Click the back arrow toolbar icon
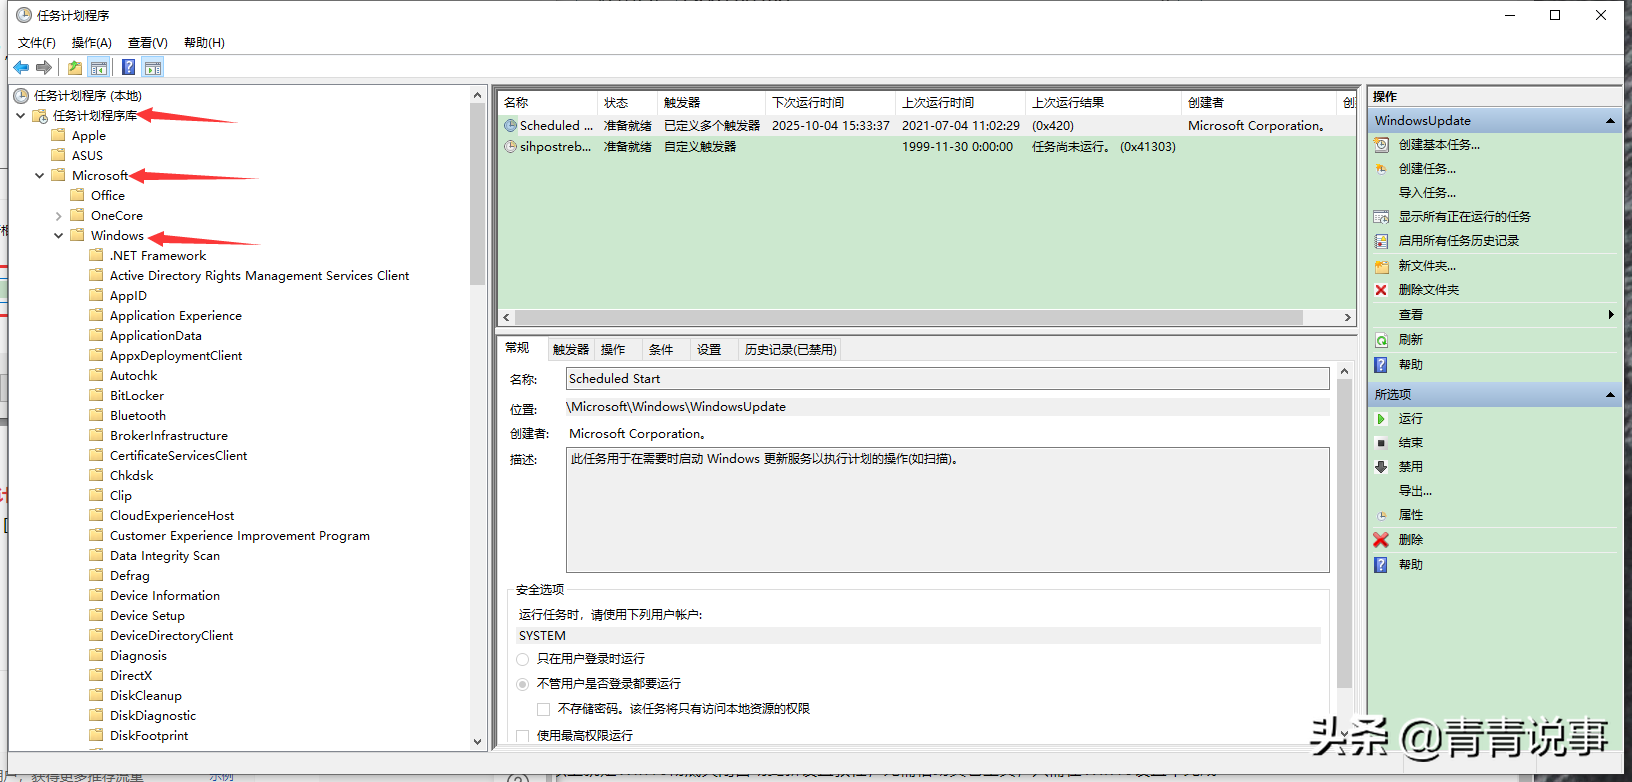The width and height of the screenshot is (1632, 782). (x=21, y=68)
